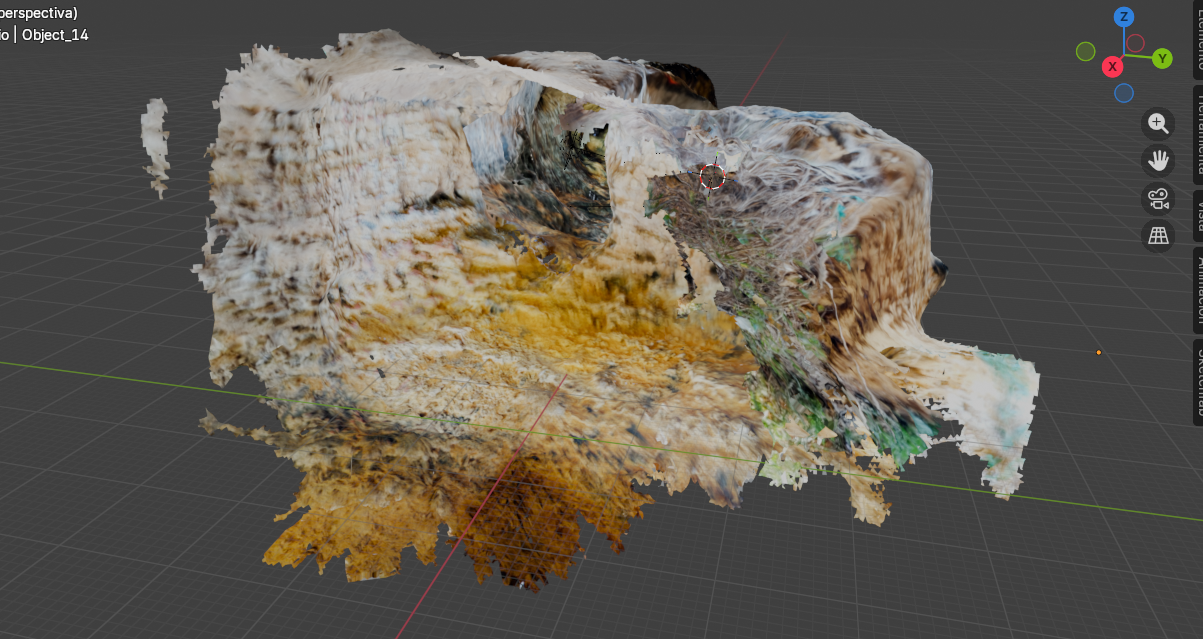Image resolution: width=1203 pixels, height=639 pixels.
Task: Select the small orange origin point
Action: click(1098, 352)
